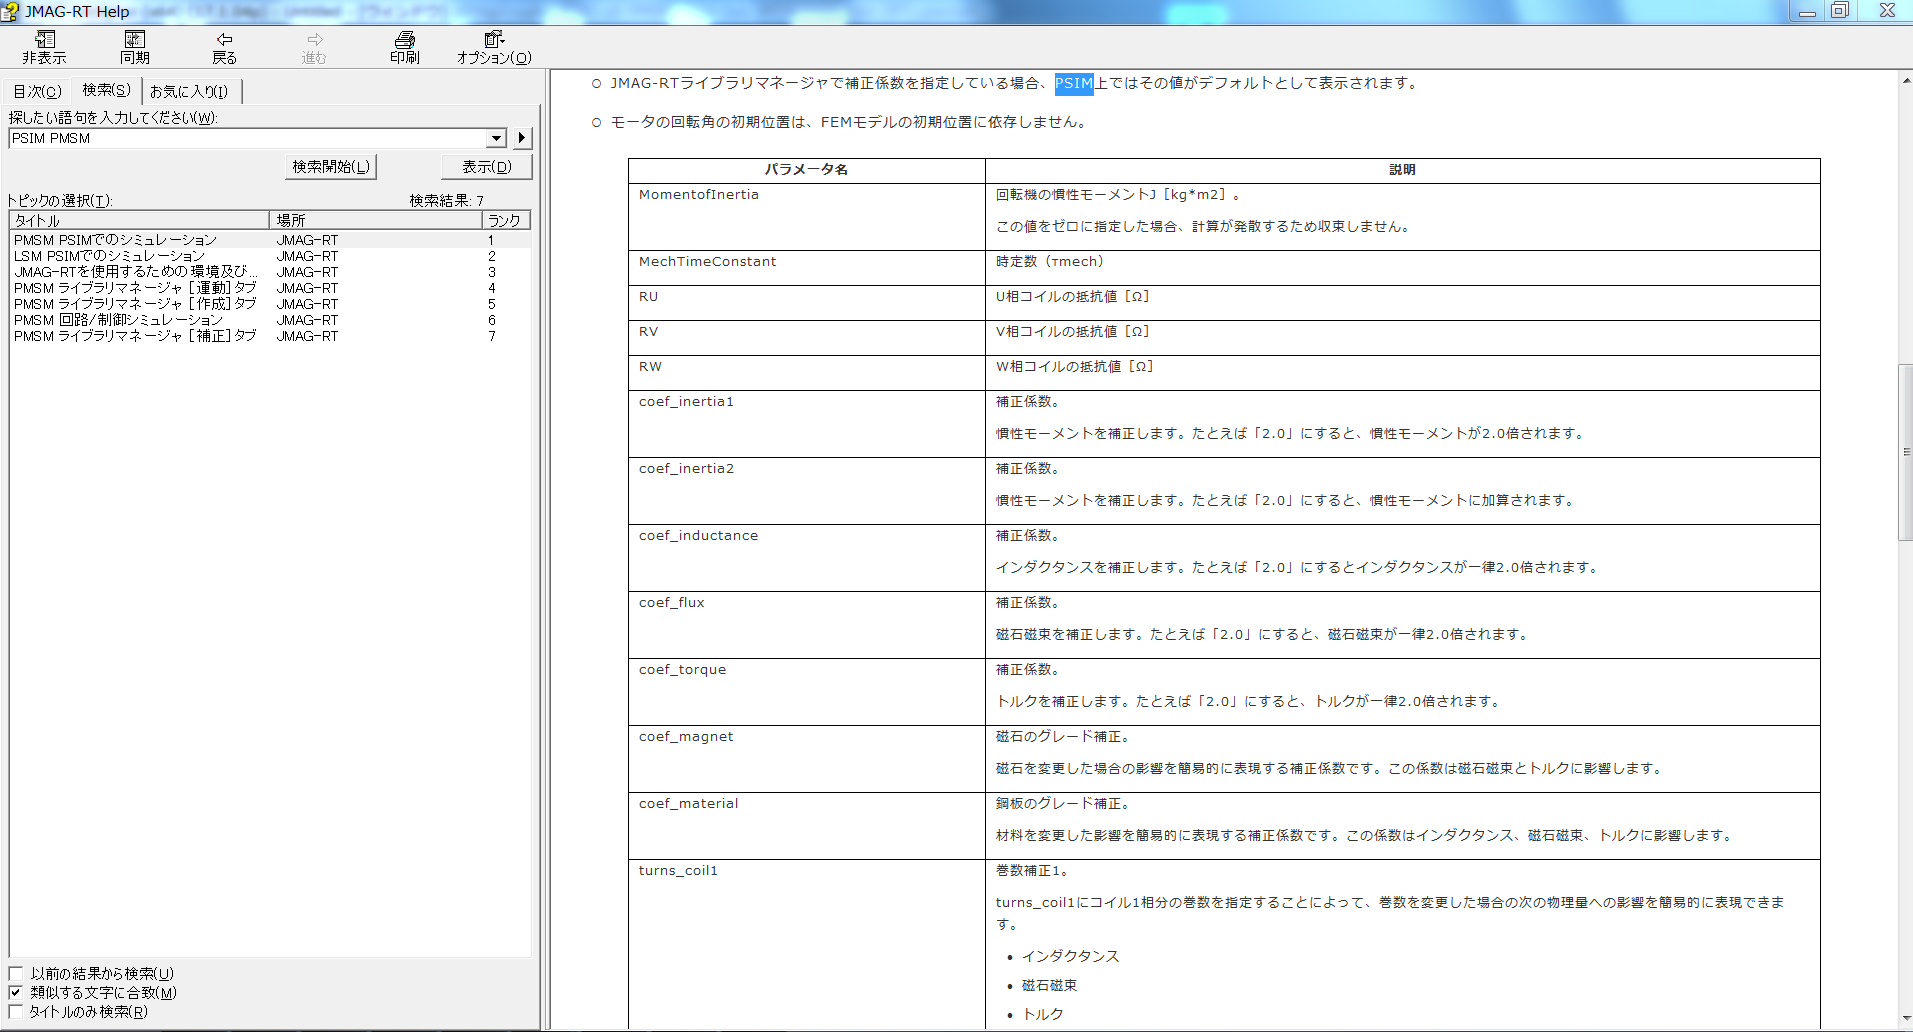
Task: Click the 戻る (Back) arrow icon
Action: pyautogui.click(x=224, y=40)
